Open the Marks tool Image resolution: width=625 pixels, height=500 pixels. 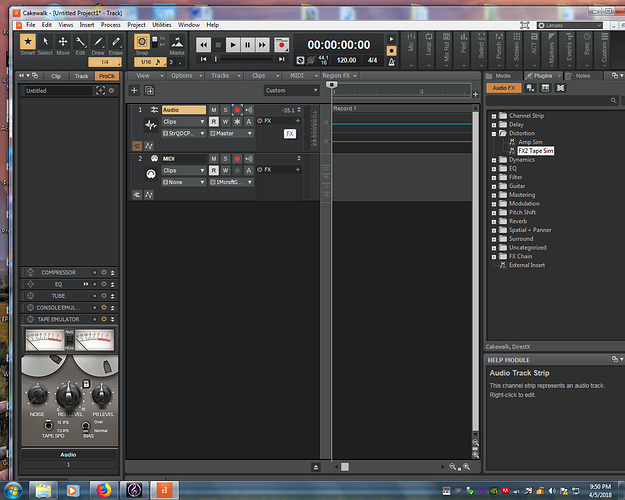tap(177, 42)
